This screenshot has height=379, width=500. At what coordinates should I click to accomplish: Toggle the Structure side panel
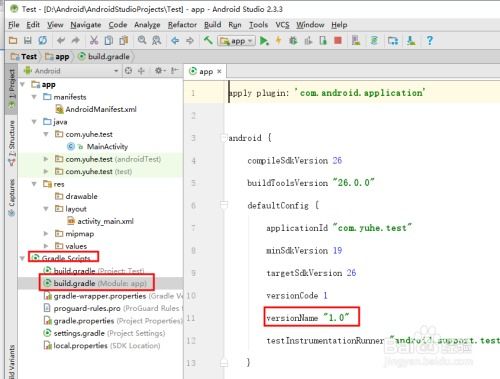(x=12, y=142)
